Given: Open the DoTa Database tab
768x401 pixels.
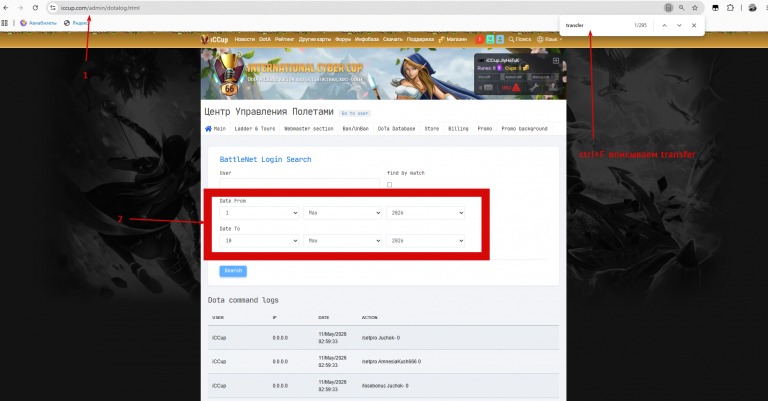Looking at the screenshot, I should (396, 129).
